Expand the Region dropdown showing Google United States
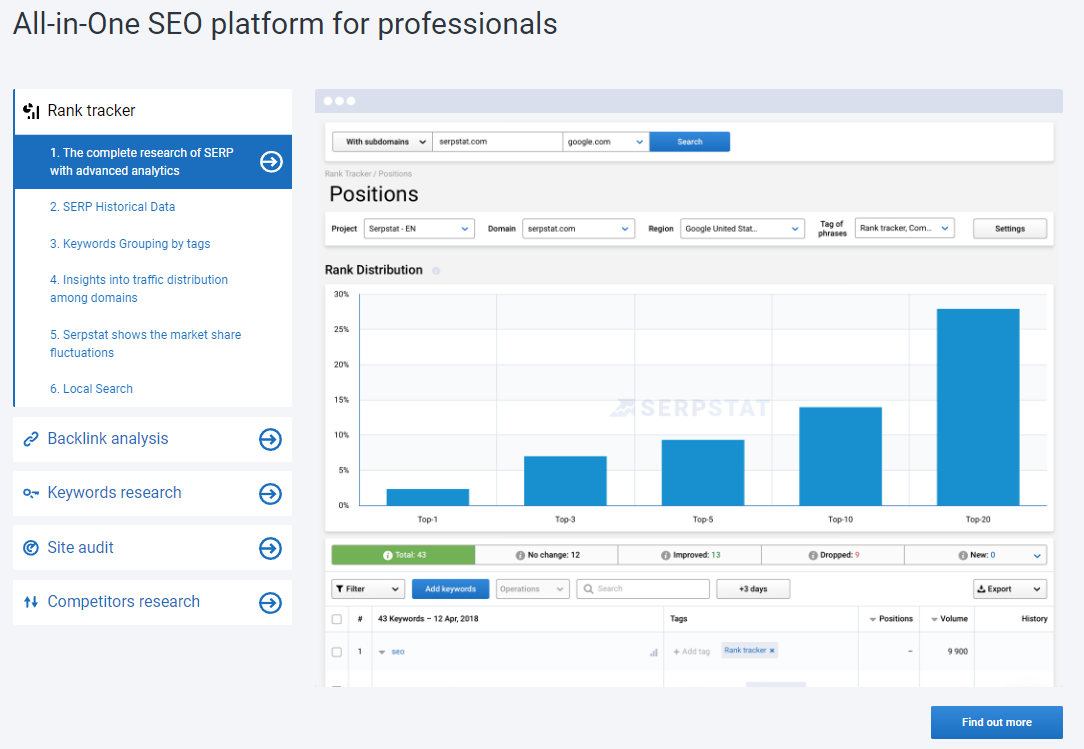1084x749 pixels. (740, 228)
